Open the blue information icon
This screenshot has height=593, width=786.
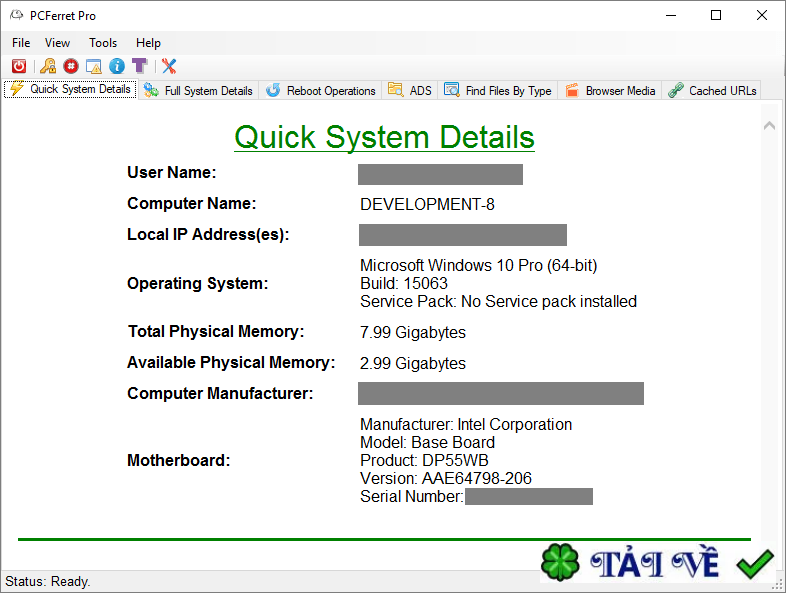(x=117, y=66)
